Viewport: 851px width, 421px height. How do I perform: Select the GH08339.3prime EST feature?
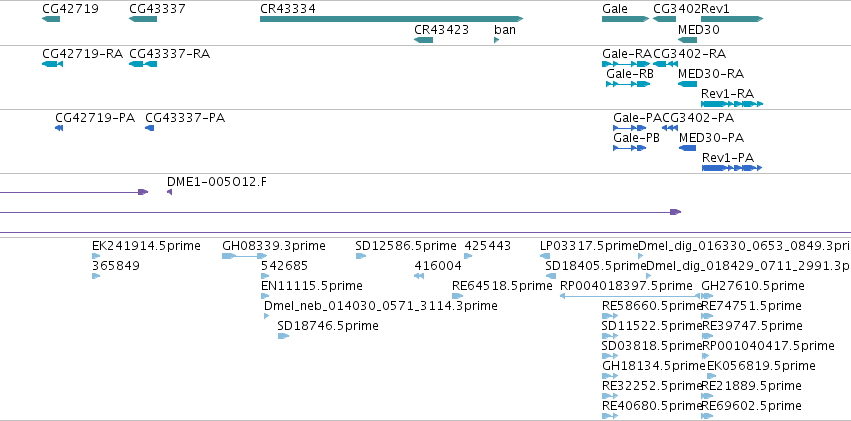245,256
